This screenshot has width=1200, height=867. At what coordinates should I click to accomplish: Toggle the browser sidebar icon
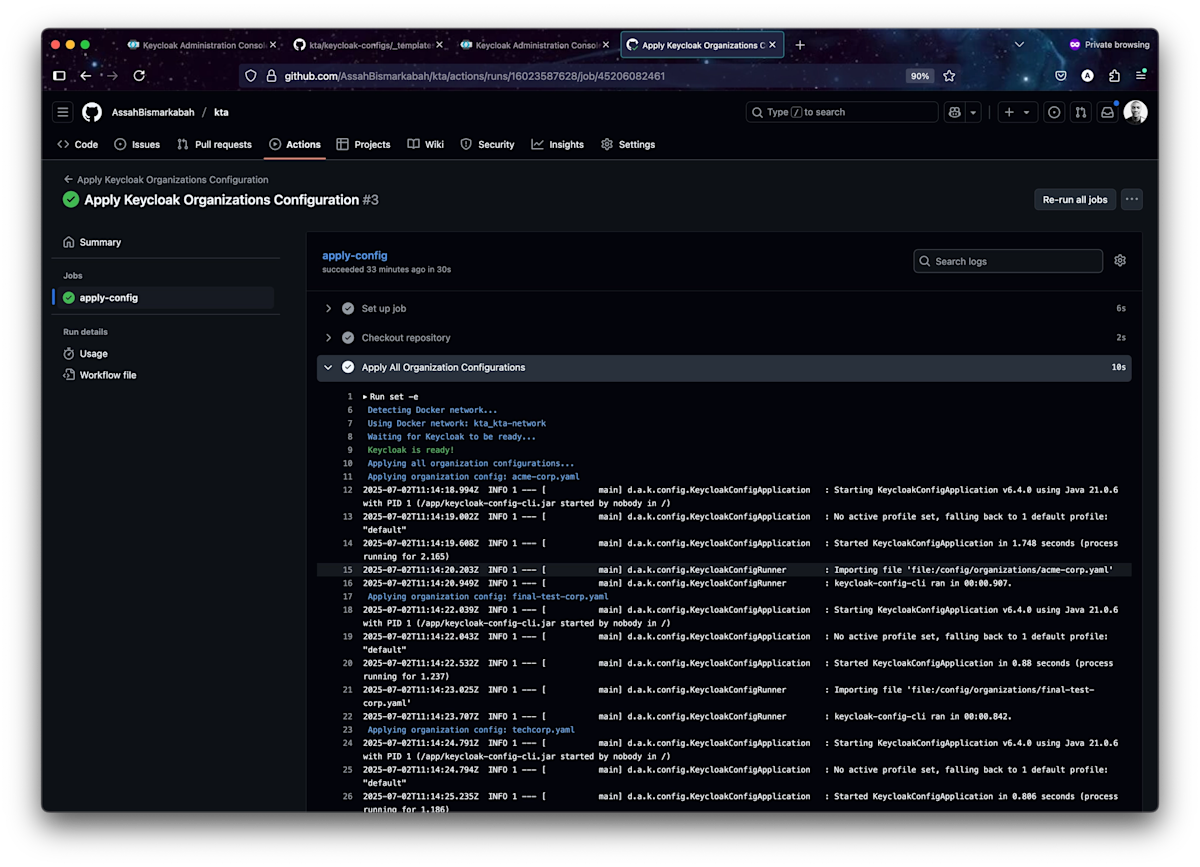59,76
